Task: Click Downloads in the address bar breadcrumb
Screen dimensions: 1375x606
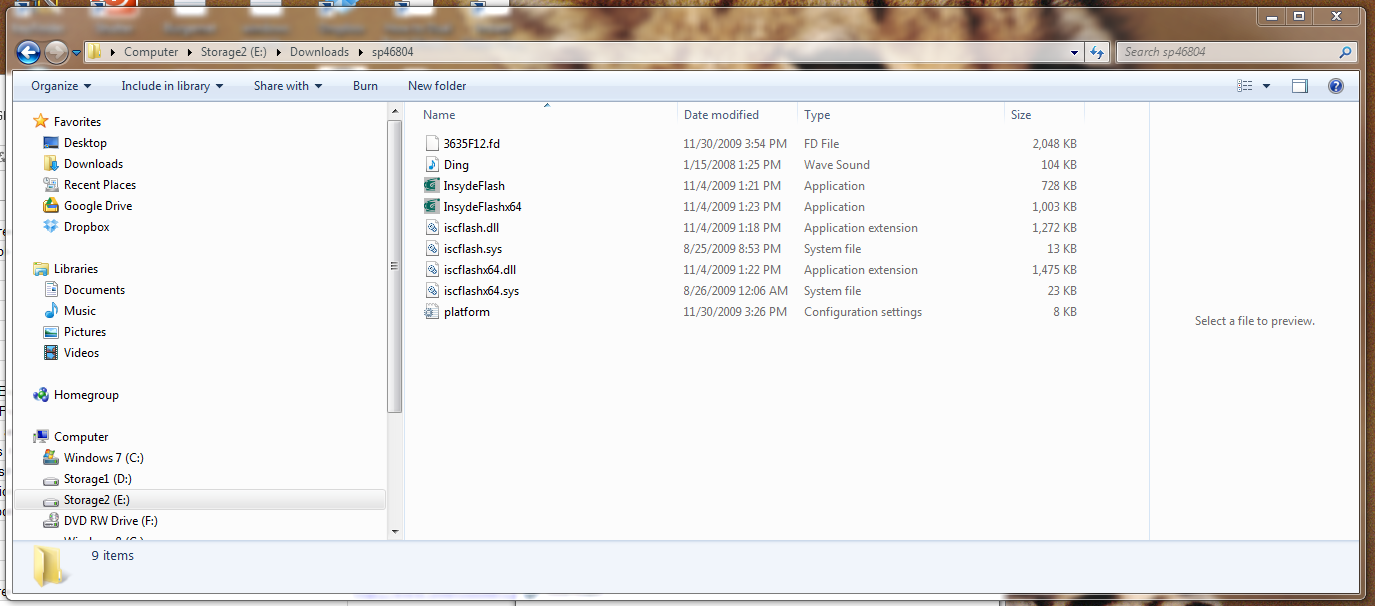Action: [319, 52]
